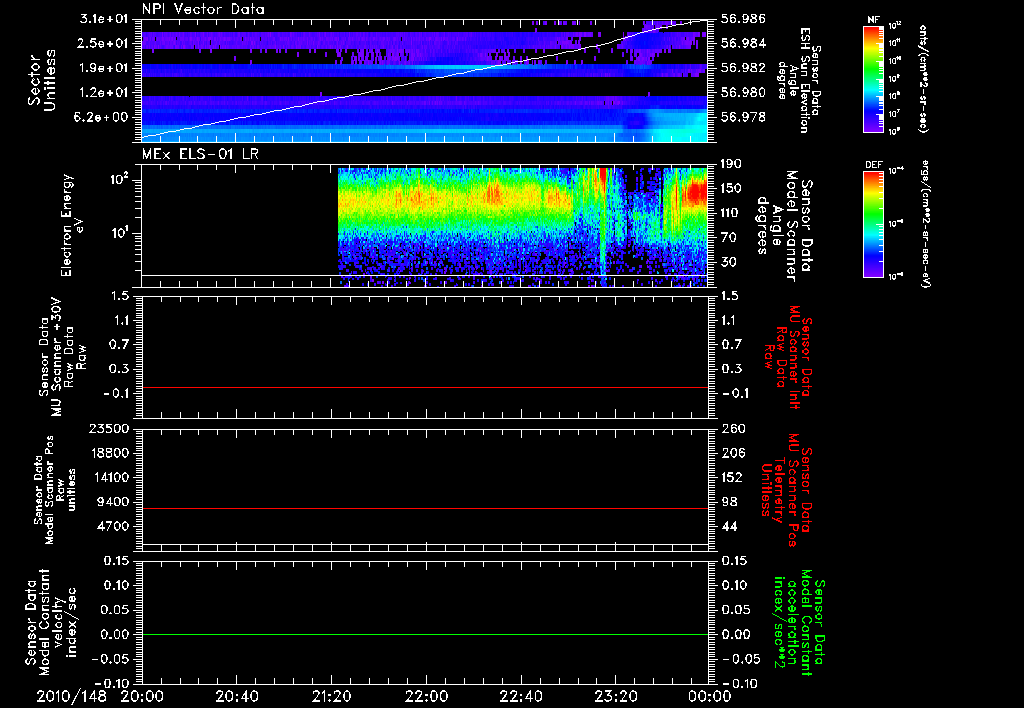Image resolution: width=1024 pixels, height=708 pixels.
Task: Click the "23:20" time tick label
Action: point(615,696)
